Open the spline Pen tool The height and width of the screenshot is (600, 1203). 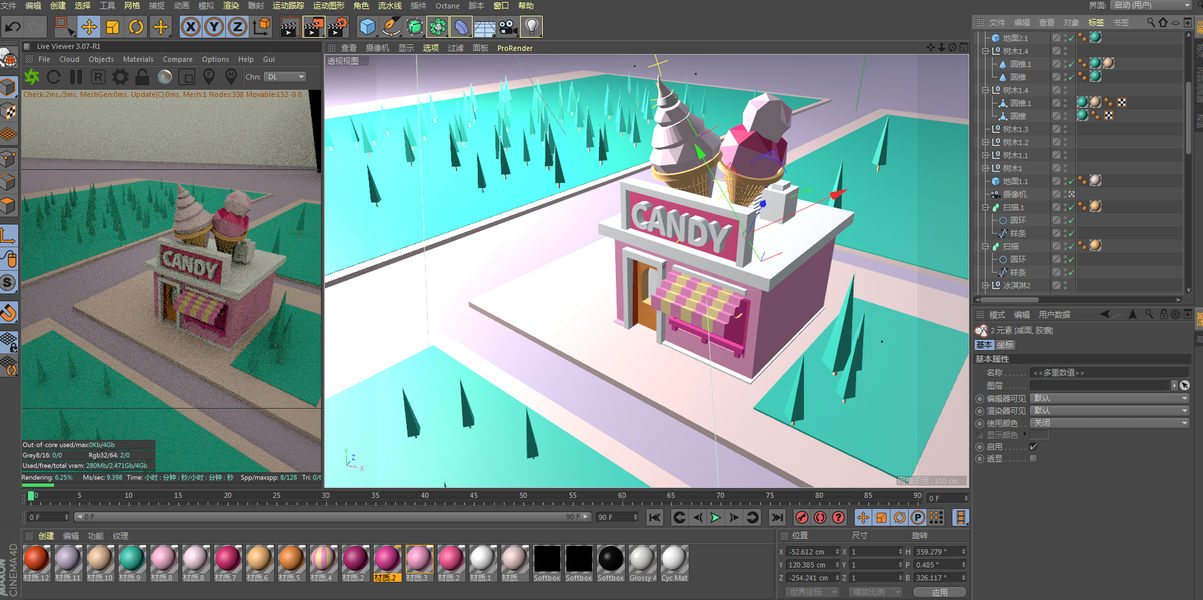point(391,27)
